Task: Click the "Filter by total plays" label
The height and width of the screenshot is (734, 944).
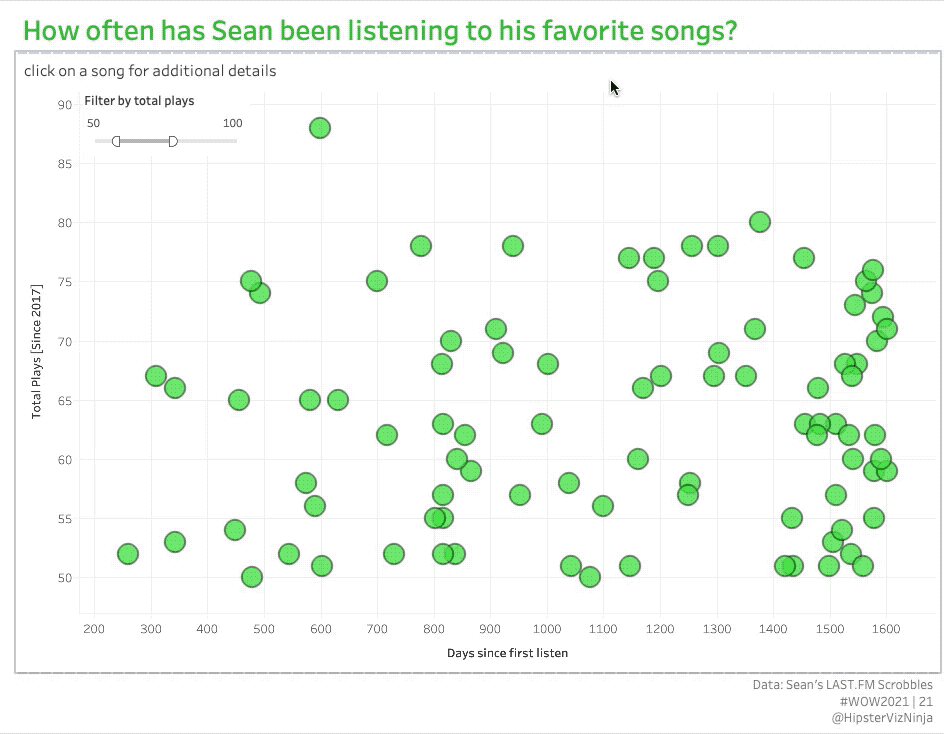Action: pyautogui.click(x=139, y=101)
